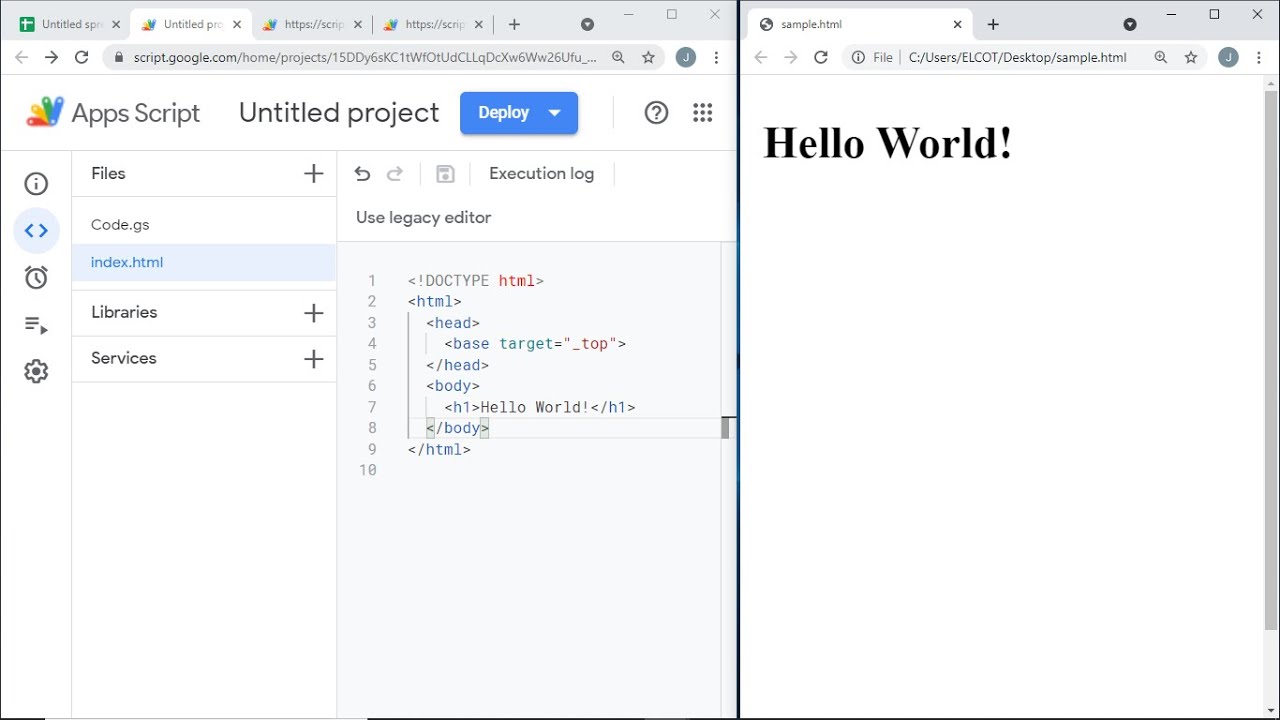The width and height of the screenshot is (1280, 720).
Task: Click the script.google.com address bar
Action: (365, 58)
